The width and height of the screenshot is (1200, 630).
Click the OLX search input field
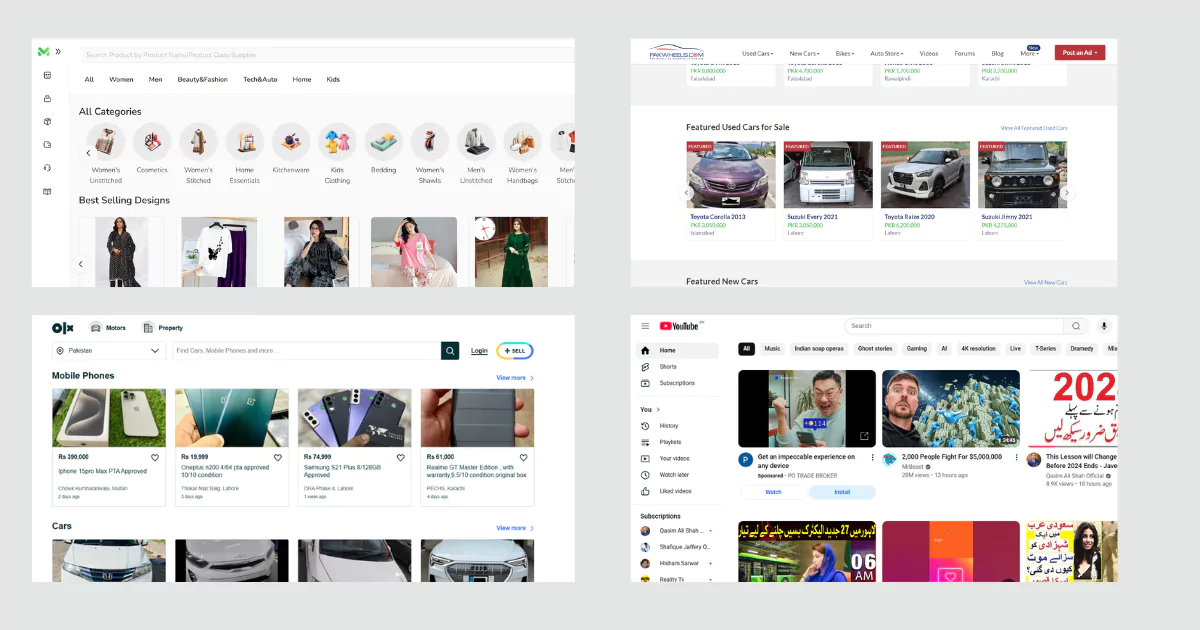coord(306,351)
